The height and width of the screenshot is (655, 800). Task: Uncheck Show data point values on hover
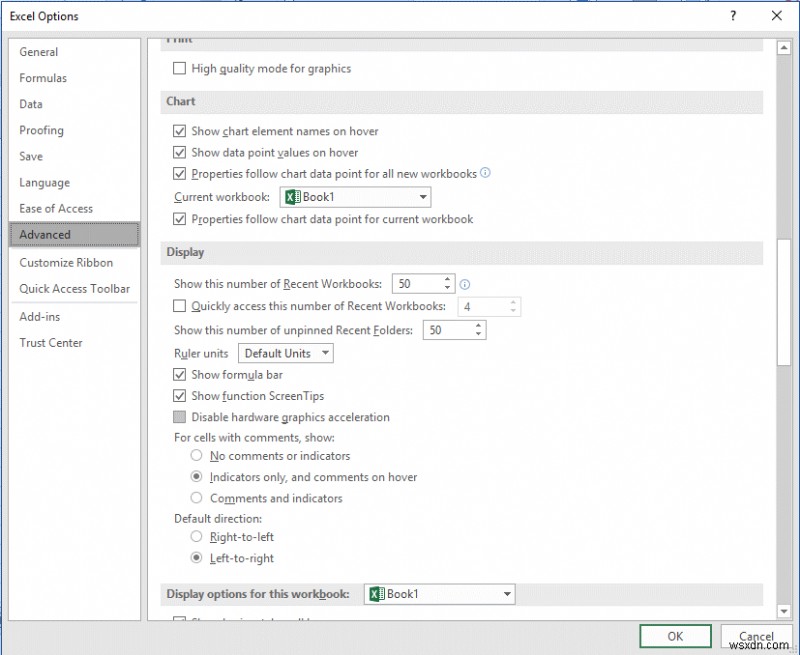click(179, 152)
